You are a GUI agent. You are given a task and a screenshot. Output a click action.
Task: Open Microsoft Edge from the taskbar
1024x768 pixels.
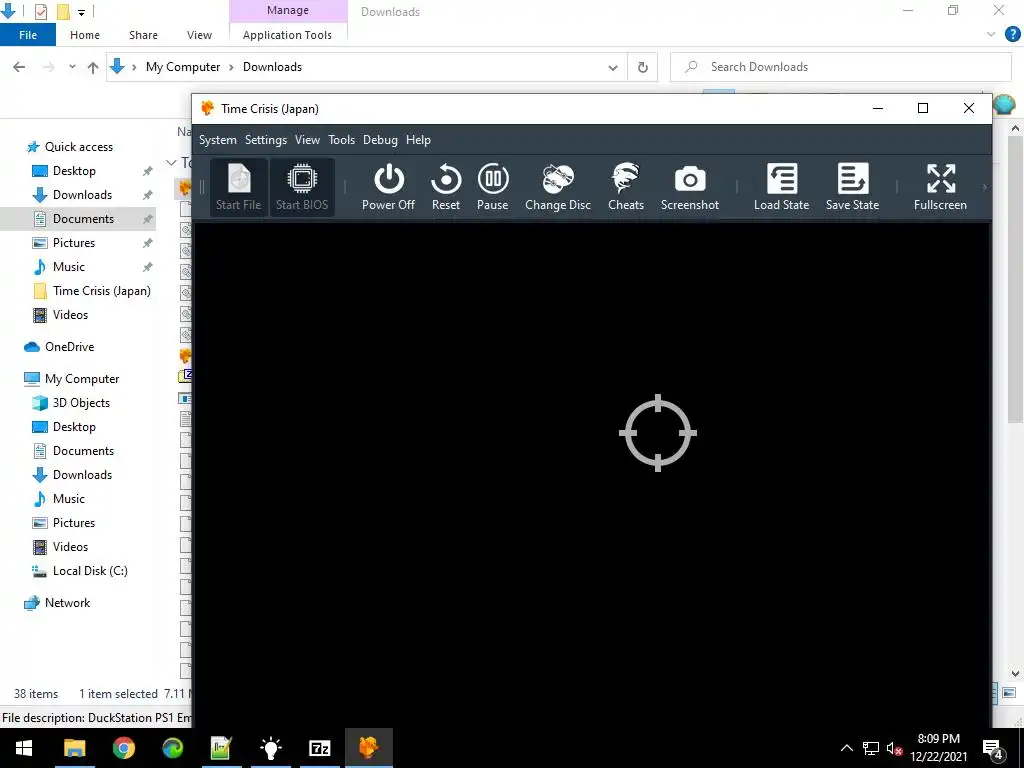[x=172, y=748]
